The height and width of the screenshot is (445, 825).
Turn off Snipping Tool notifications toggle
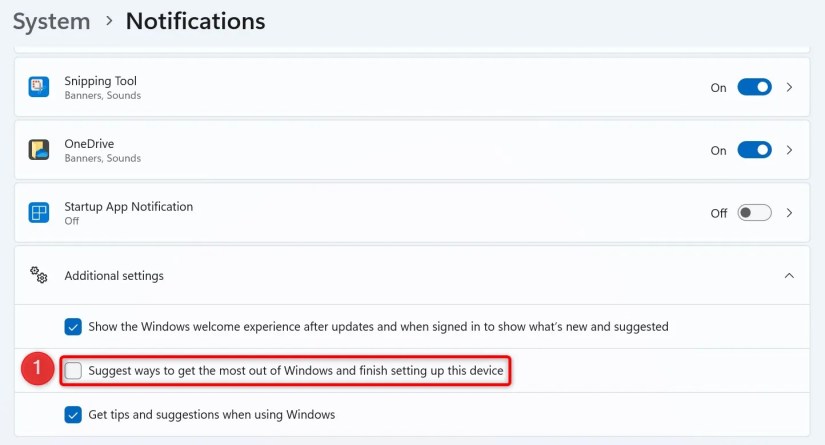(x=754, y=87)
